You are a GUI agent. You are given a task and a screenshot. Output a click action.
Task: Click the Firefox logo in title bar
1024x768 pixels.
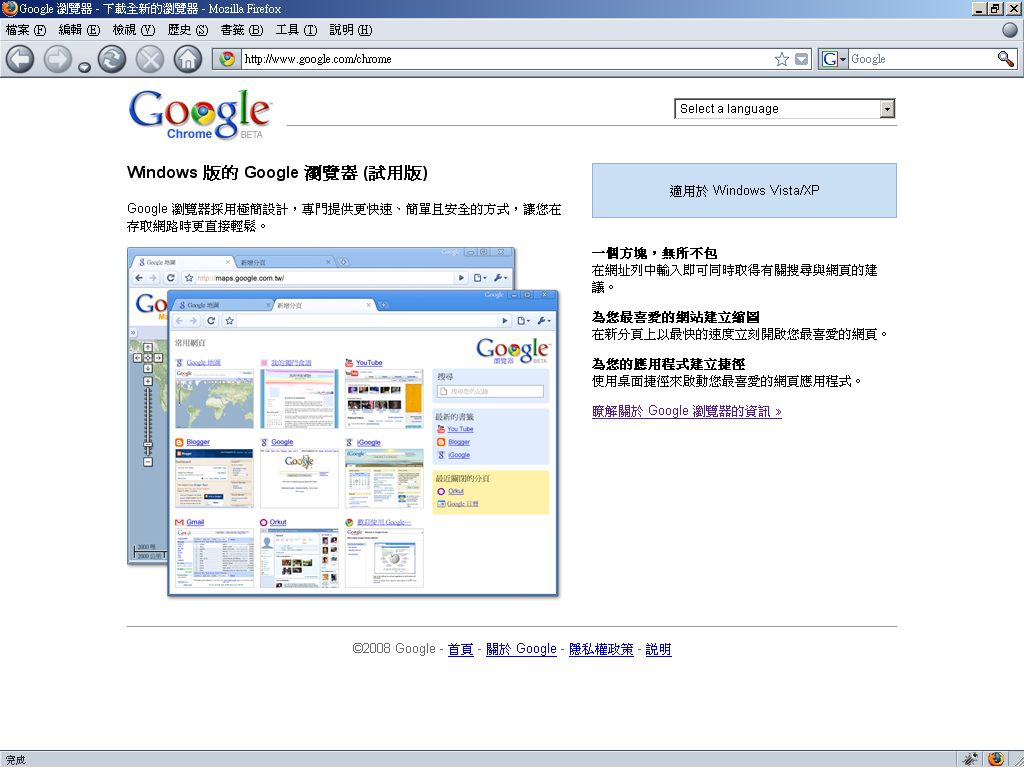(9, 8)
